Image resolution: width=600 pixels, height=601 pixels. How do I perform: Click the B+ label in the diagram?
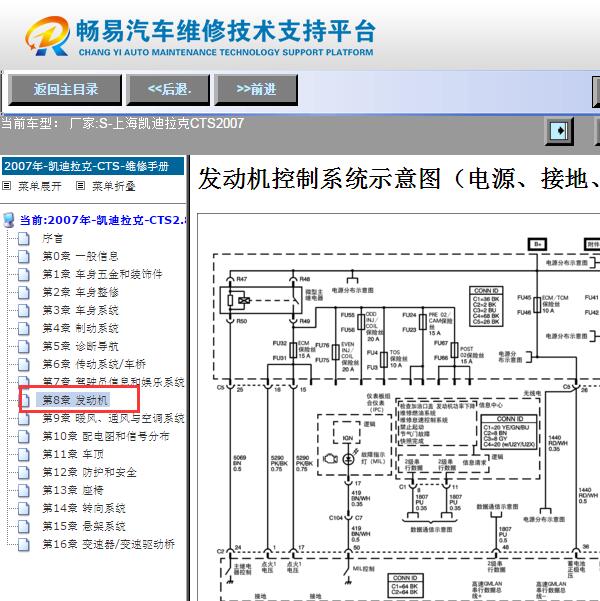pos(537,244)
